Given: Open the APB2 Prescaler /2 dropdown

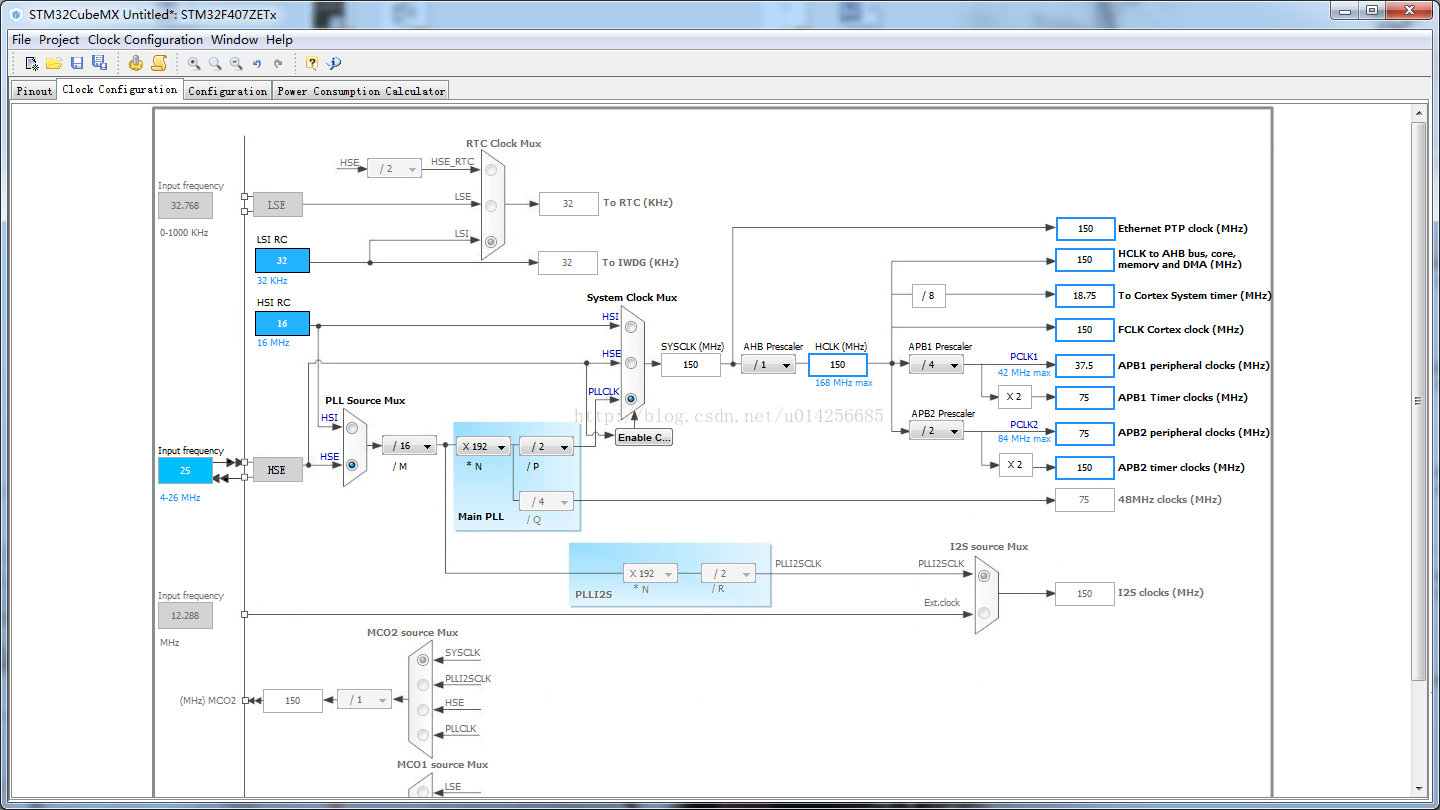Looking at the screenshot, I should pyautogui.click(x=936, y=430).
